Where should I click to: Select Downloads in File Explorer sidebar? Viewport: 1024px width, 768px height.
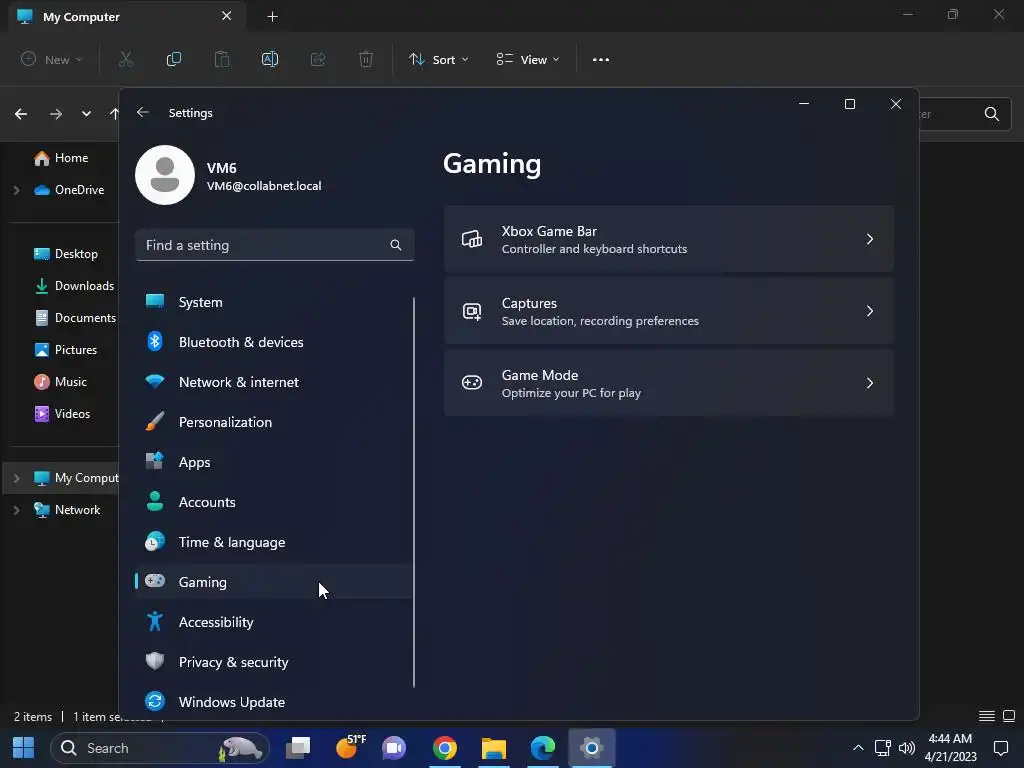point(74,286)
